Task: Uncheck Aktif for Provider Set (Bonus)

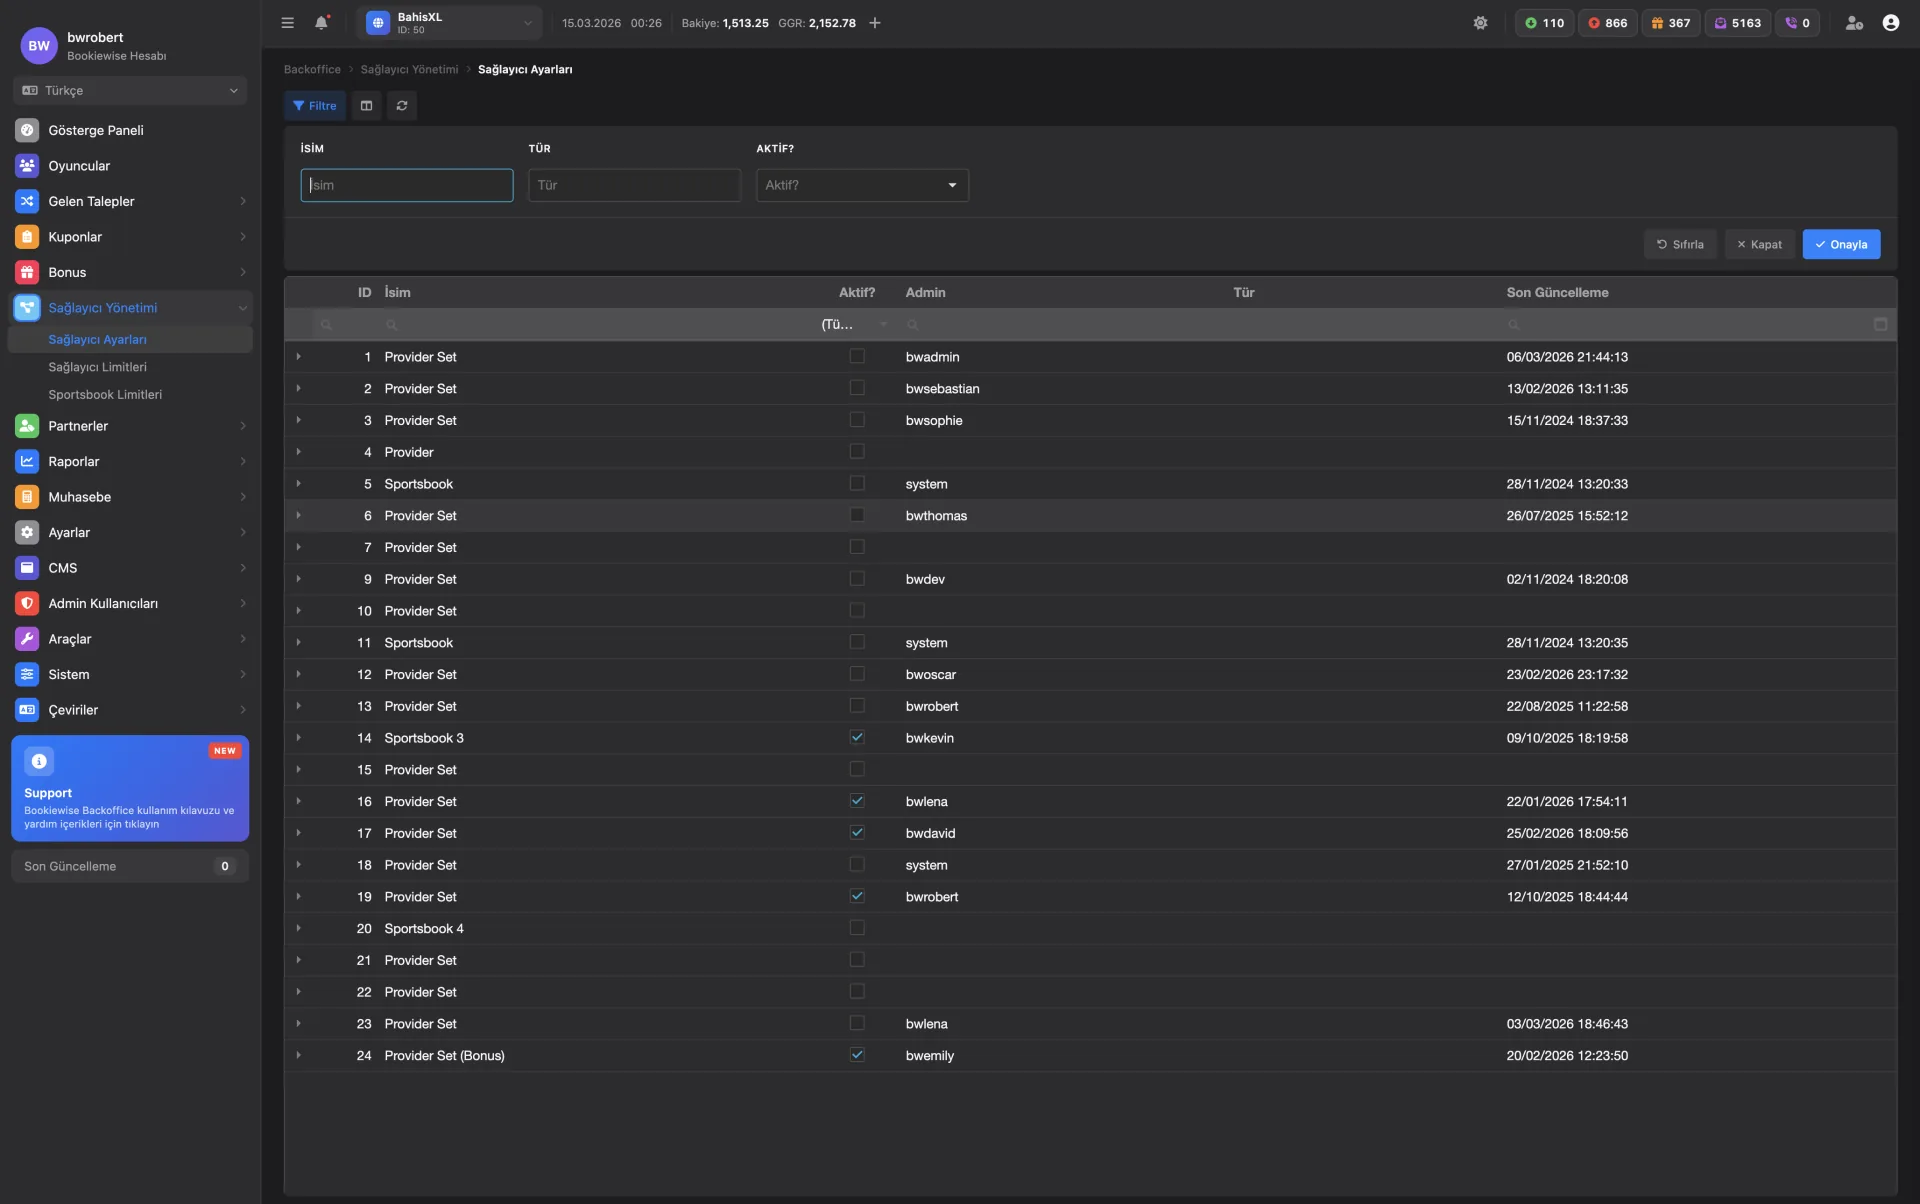Action: 857,1055
